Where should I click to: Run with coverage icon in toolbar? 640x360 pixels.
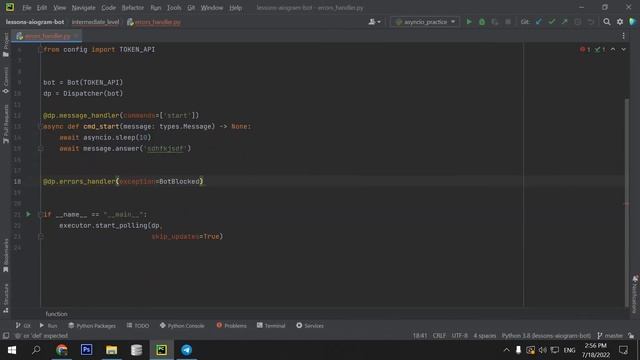coord(495,22)
